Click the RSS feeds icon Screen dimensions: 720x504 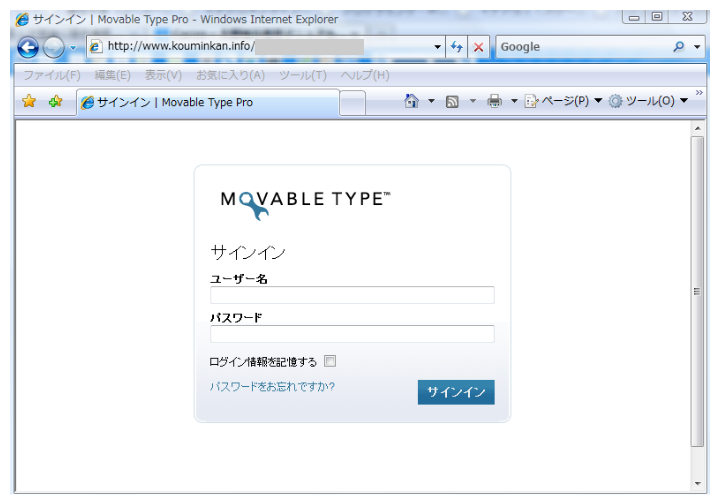click(x=452, y=101)
